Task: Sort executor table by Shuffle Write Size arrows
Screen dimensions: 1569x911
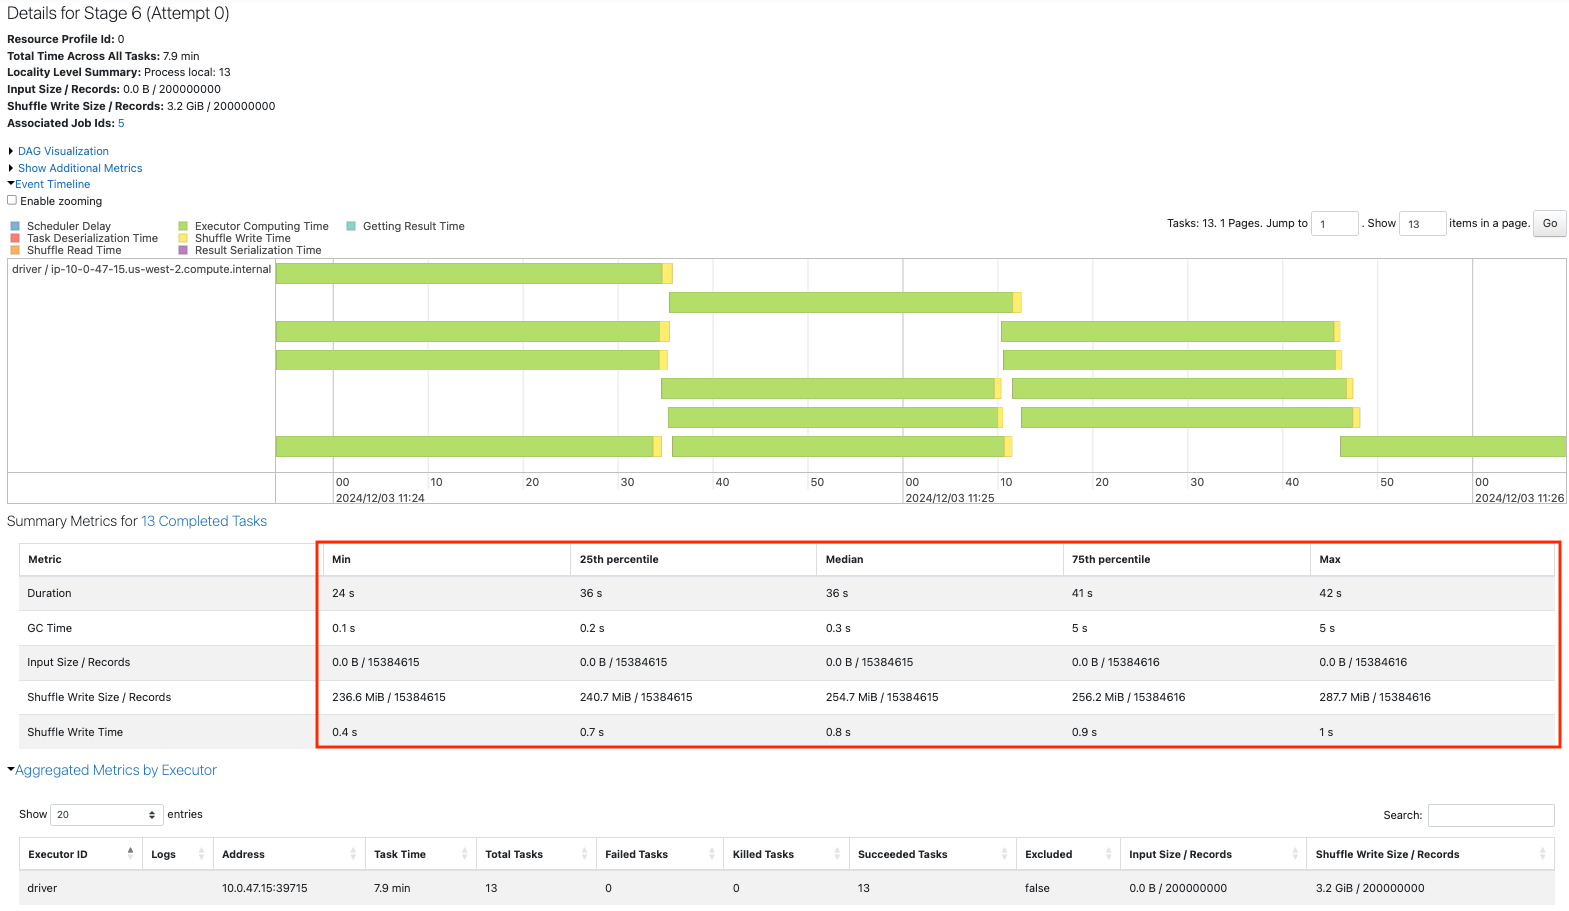Action: click(x=1542, y=854)
